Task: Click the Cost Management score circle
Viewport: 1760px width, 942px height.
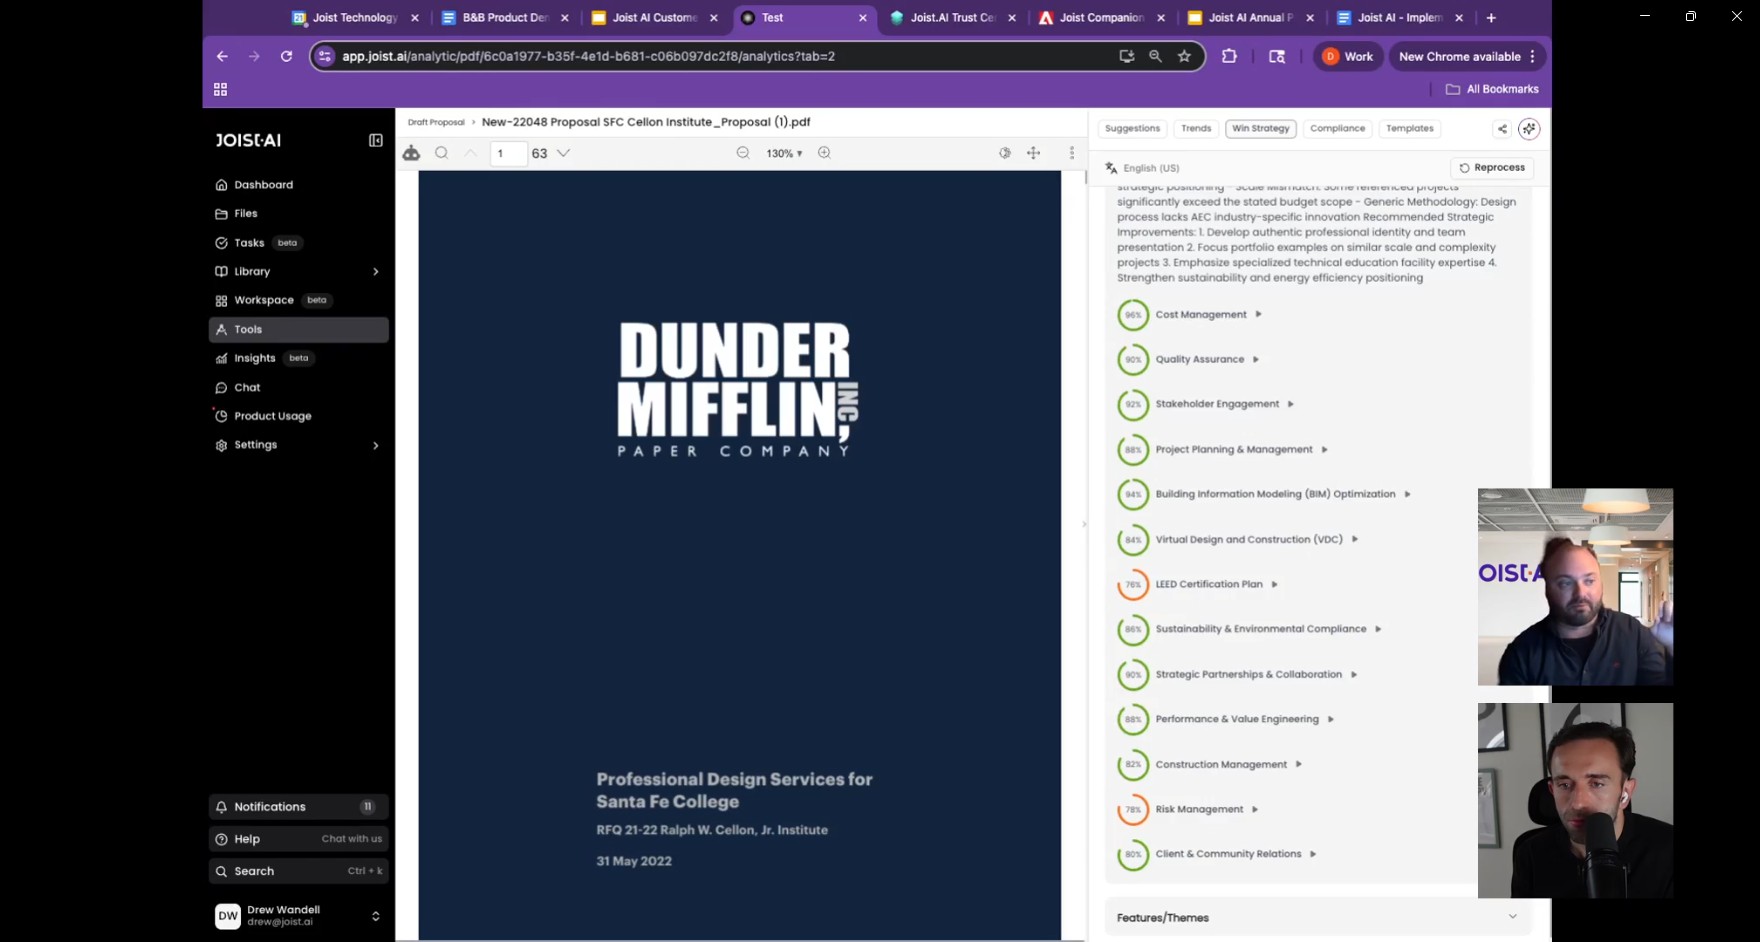Action: (1133, 315)
